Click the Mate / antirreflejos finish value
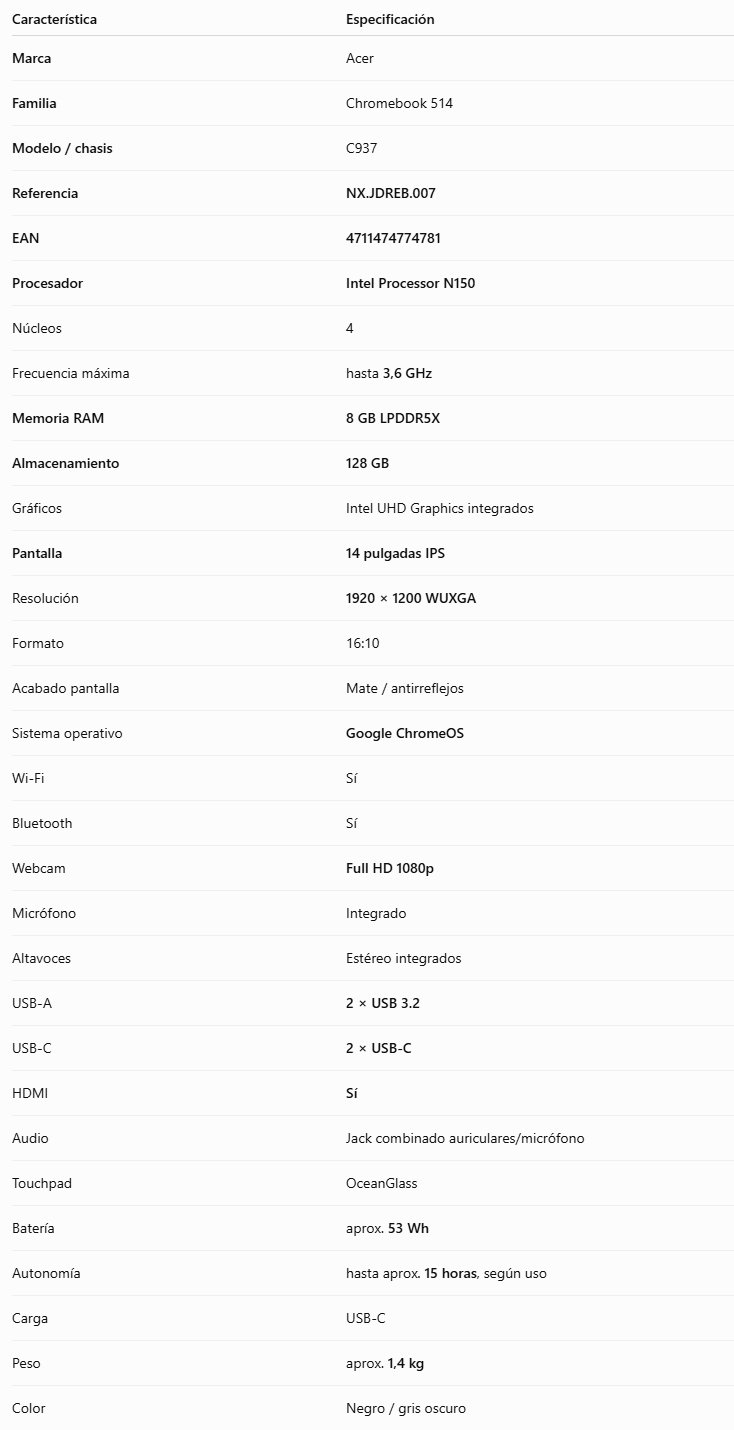The width and height of the screenshot is (734, 1430). (405, 688)
